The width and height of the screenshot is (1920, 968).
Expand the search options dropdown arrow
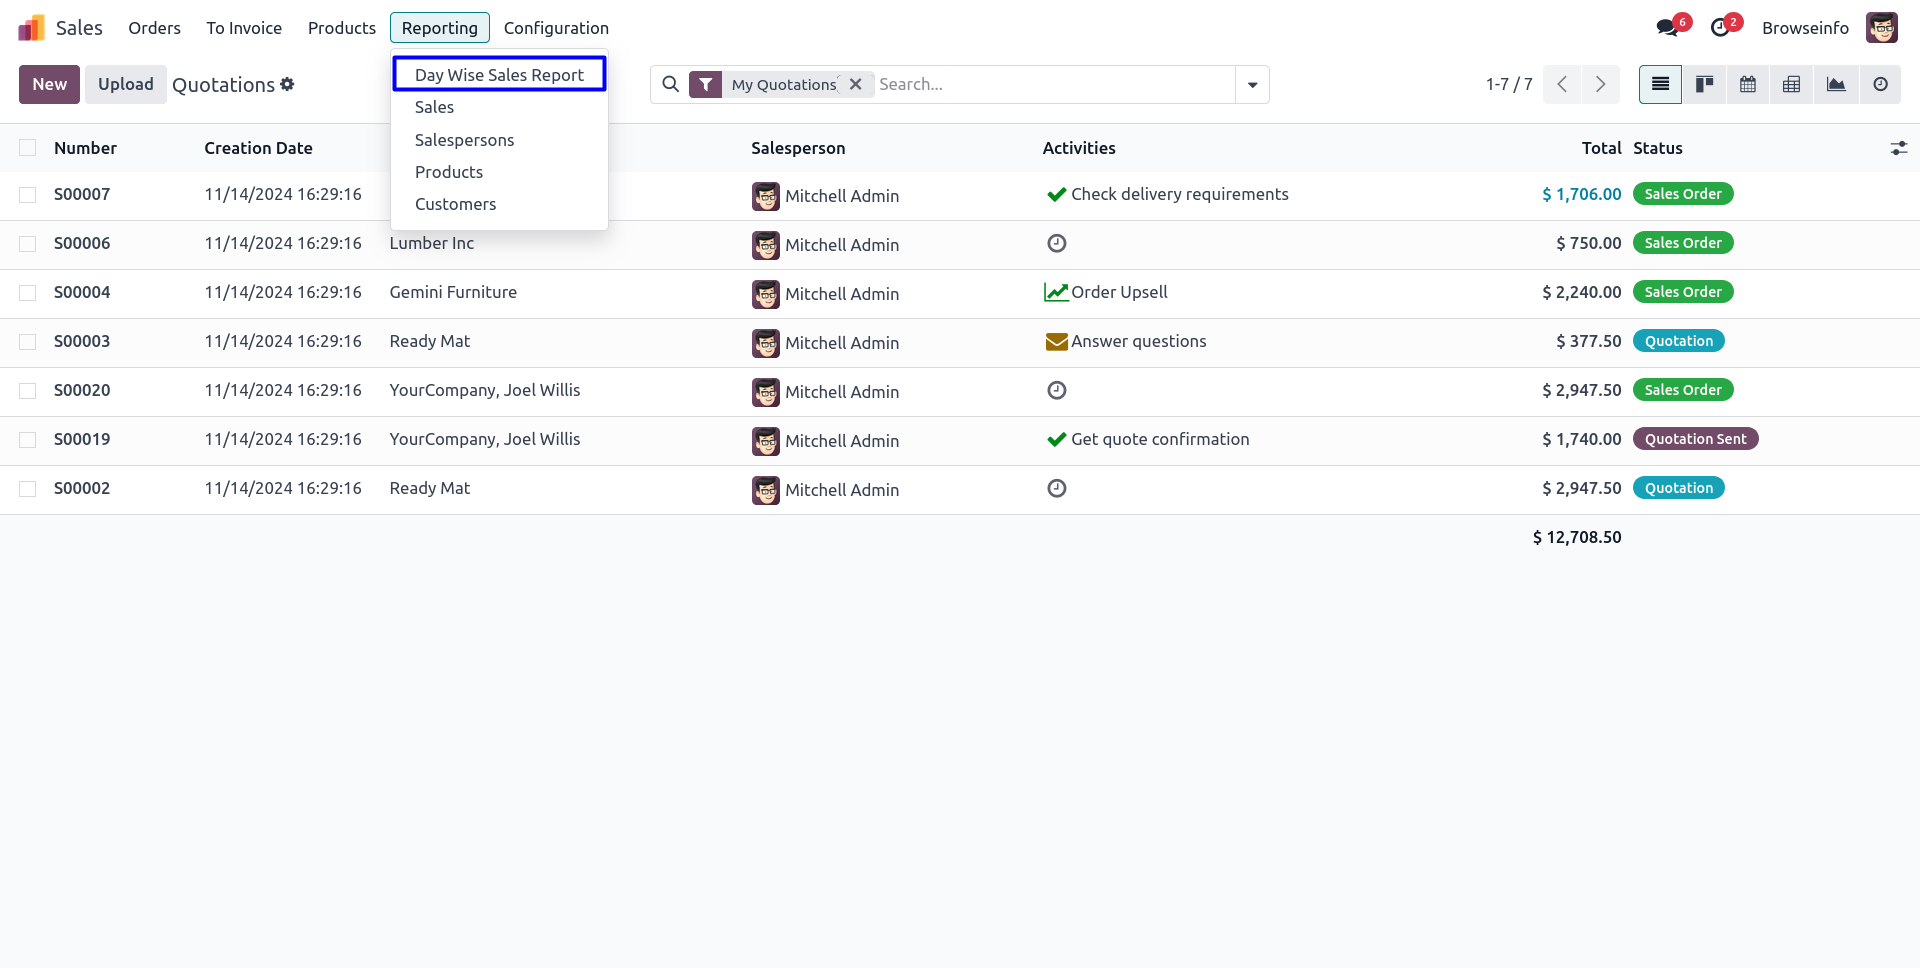1252,85
